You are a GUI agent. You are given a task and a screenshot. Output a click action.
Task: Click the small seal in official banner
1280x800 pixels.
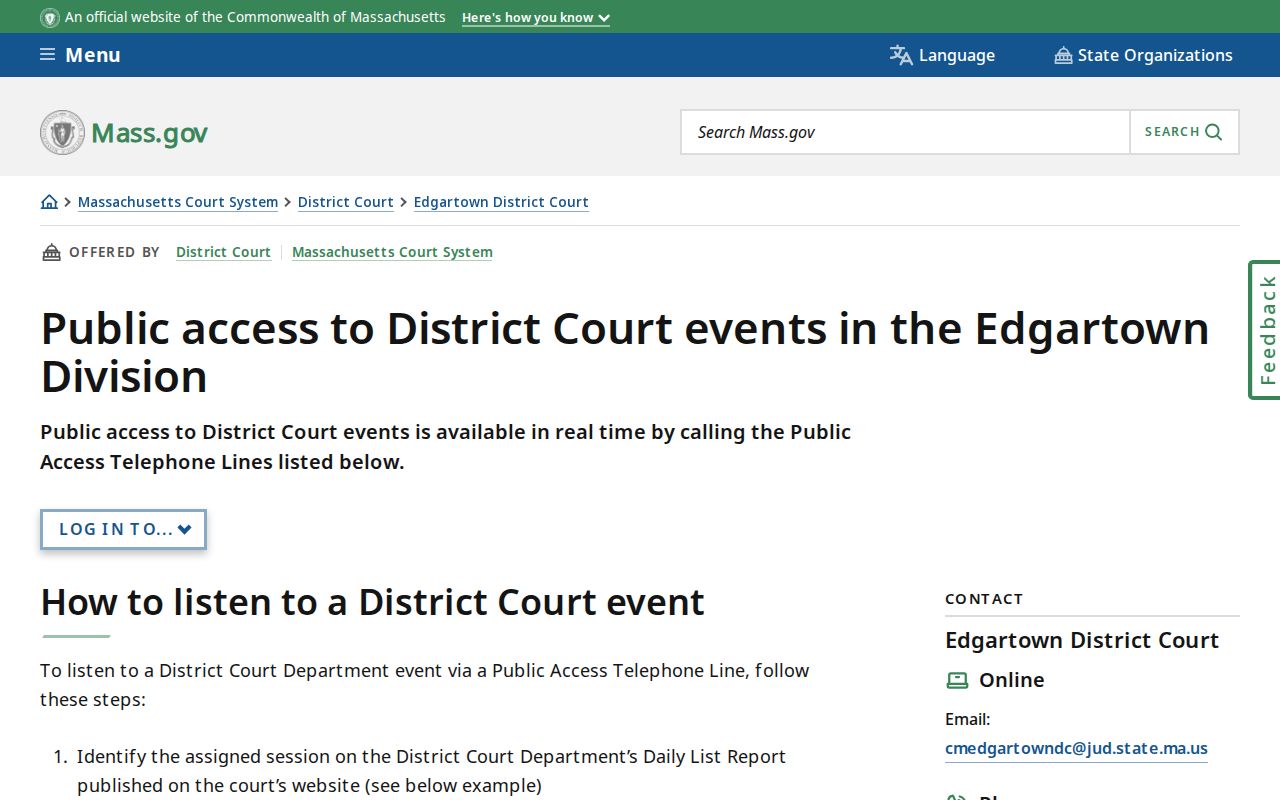coord(50,17)
